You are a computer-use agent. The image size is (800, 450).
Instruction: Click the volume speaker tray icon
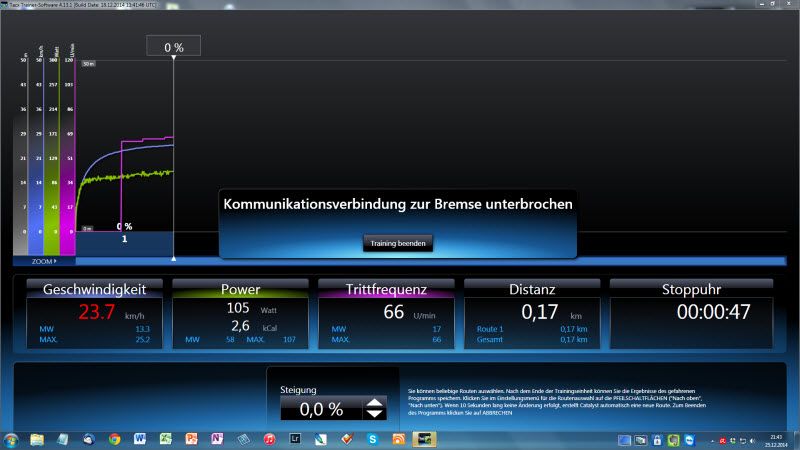[x=753, y=441]
